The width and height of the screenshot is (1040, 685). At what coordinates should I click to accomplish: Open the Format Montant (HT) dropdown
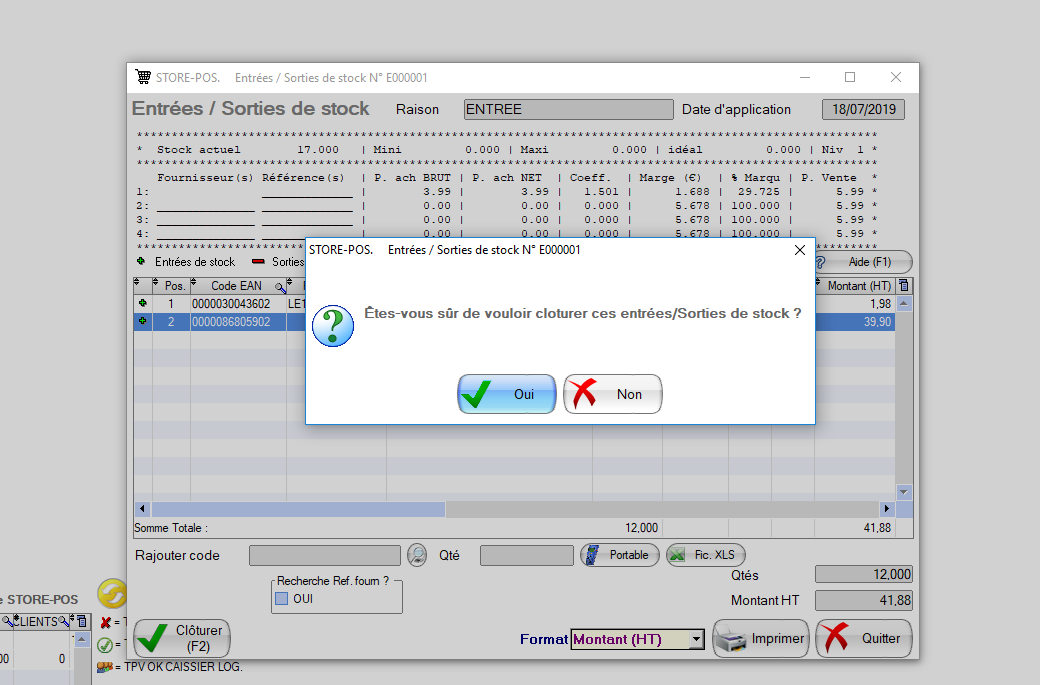click(x=697, y=639)
